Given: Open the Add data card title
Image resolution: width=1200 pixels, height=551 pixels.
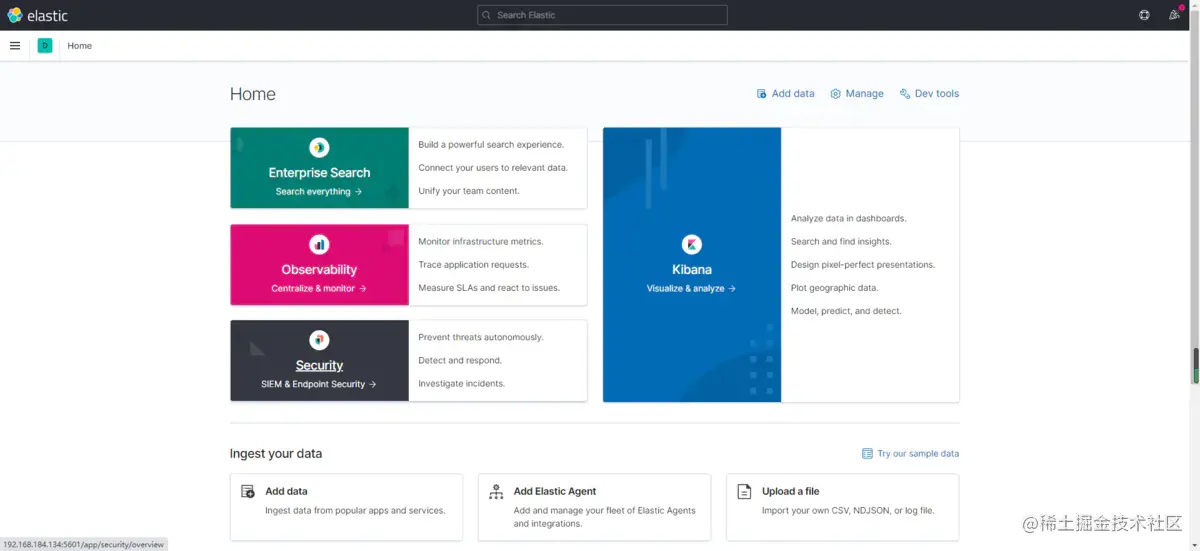Looking at the screenshot, I should (286, 492).
